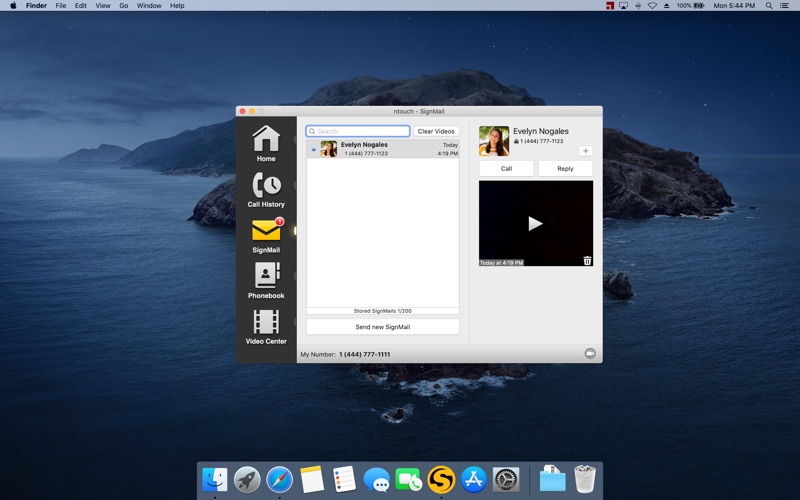Click Evelyn Nogales profile photo in details
The image size is (800, 500).
click(494, 141)
